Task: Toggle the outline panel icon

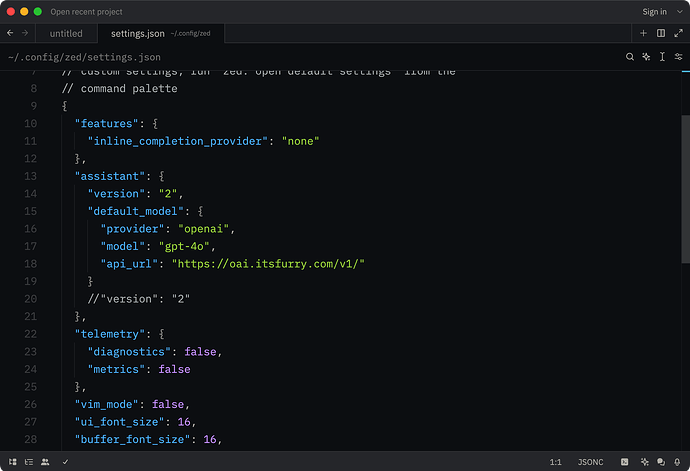Action: pos(29,462)
